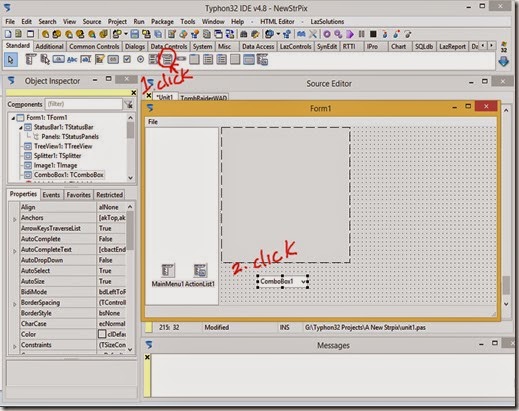The height and width of the screenshot is (411, 519).
Task: Choose the TFrame component icon
Action: [x=249, y=60]
